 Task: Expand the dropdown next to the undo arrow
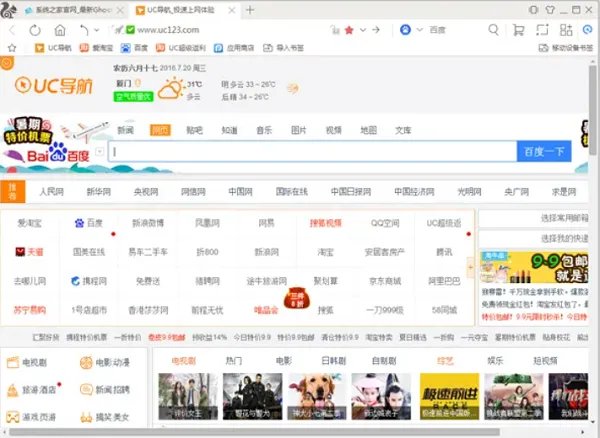pyautogui.click(x=96, y=30)
